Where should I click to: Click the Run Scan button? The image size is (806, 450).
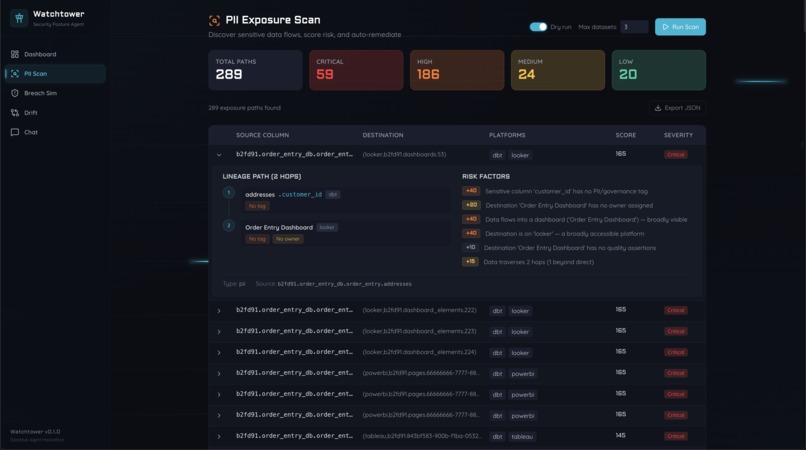click(x=680, y=27)
